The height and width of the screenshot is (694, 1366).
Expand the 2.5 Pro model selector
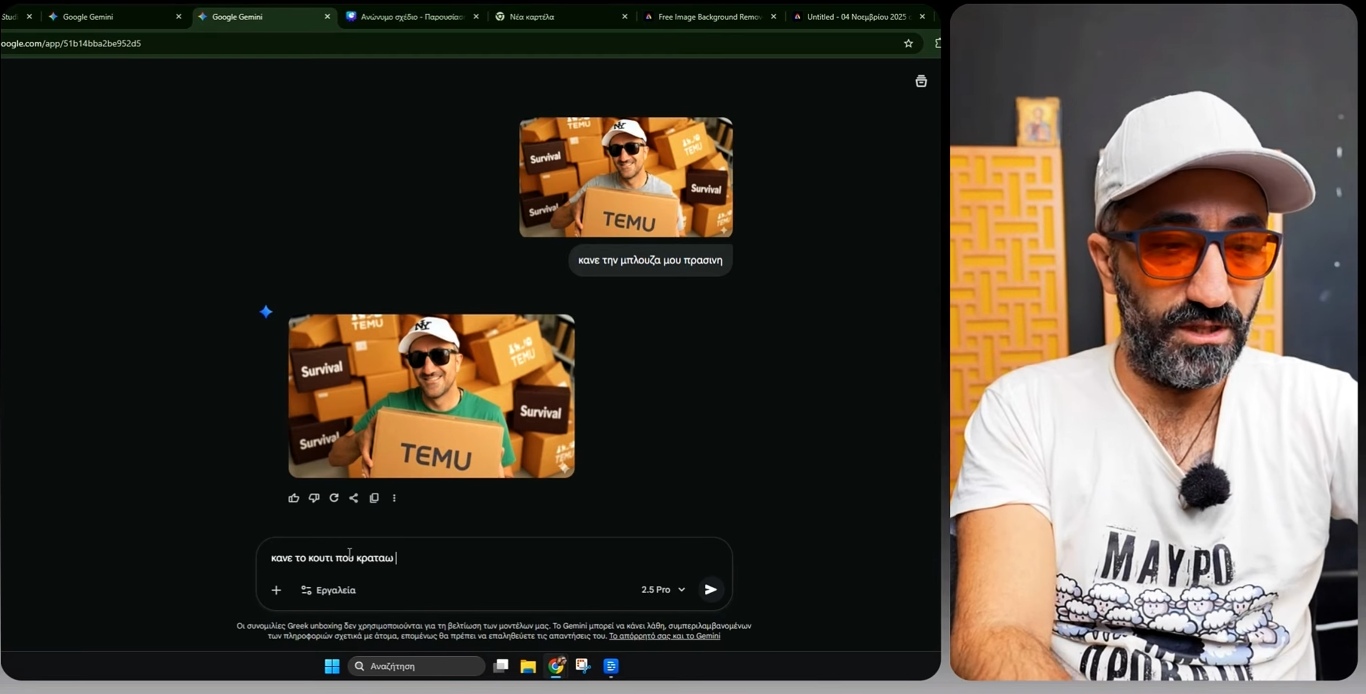coord(663,590)
